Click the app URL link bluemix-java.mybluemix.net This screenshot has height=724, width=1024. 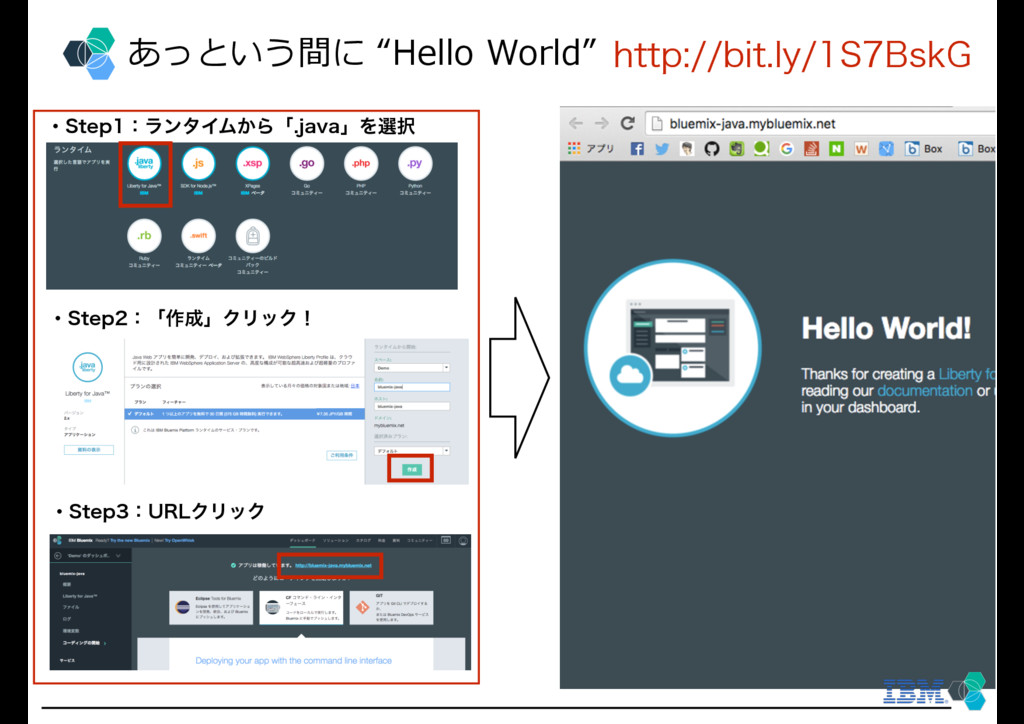pyautogui.click(x=333, y=565)
